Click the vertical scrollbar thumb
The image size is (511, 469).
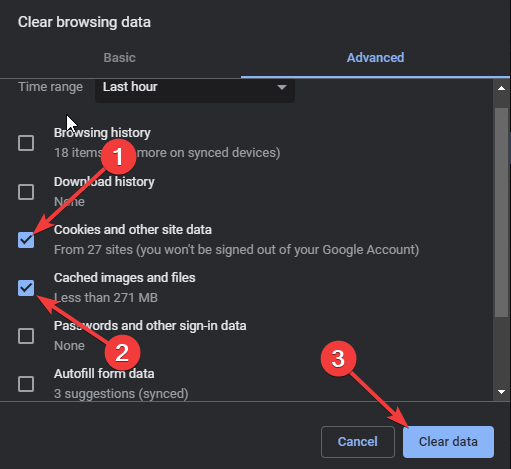501,212
